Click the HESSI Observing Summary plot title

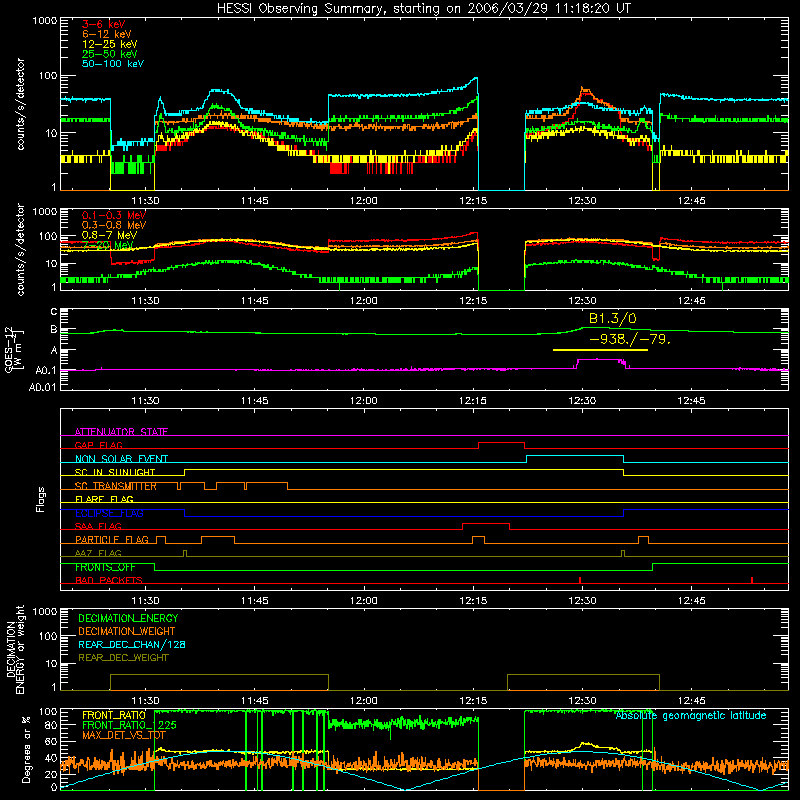tap(423, 9)
